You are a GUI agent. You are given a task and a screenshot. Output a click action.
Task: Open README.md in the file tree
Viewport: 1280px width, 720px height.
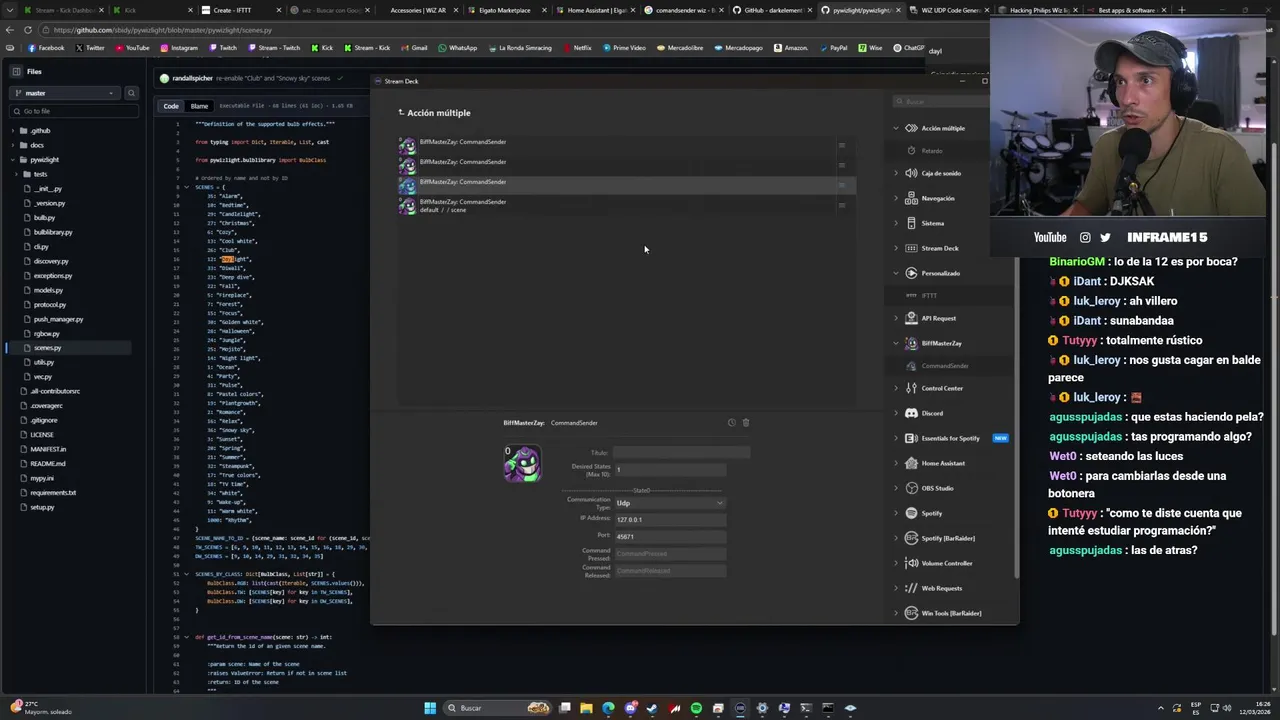tap(47, 464)
